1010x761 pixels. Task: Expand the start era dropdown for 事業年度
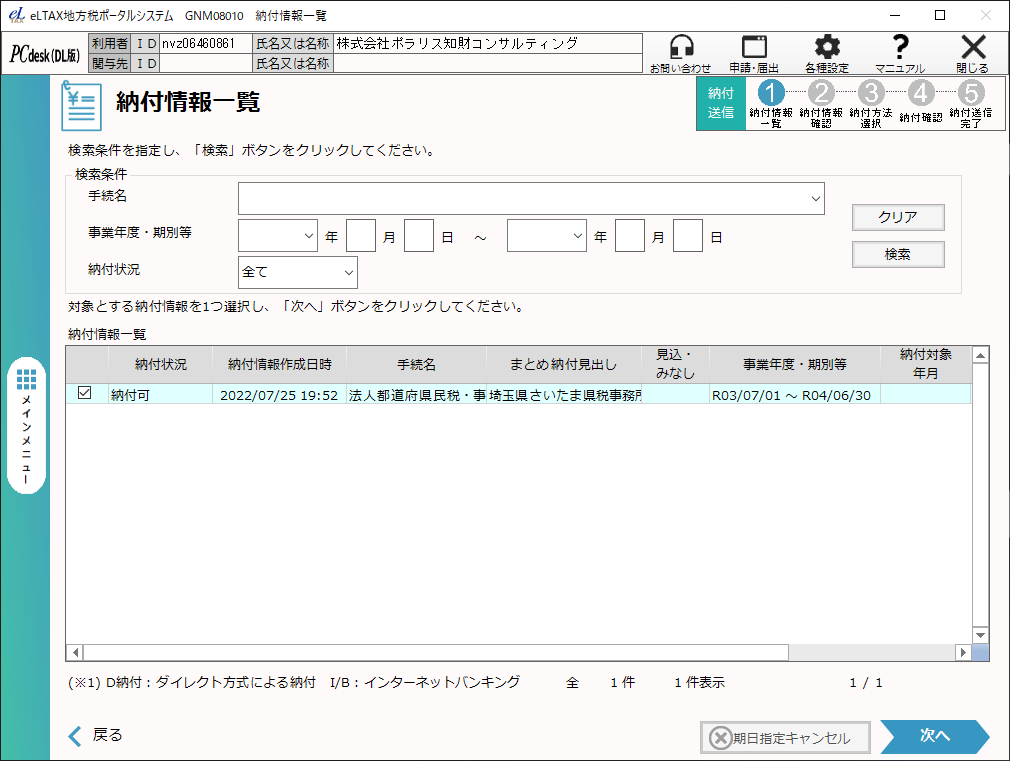(278, 236)
